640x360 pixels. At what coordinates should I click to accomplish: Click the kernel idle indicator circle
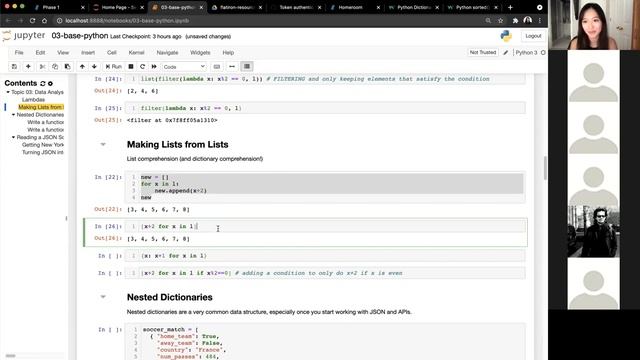pos(543,53)
